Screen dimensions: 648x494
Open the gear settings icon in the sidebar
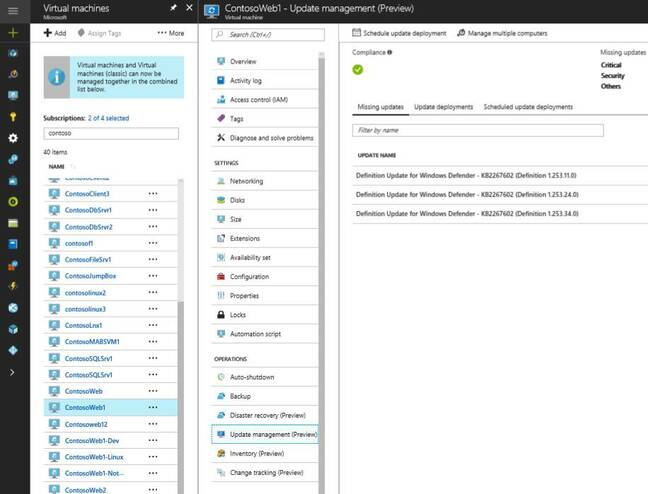13,138
